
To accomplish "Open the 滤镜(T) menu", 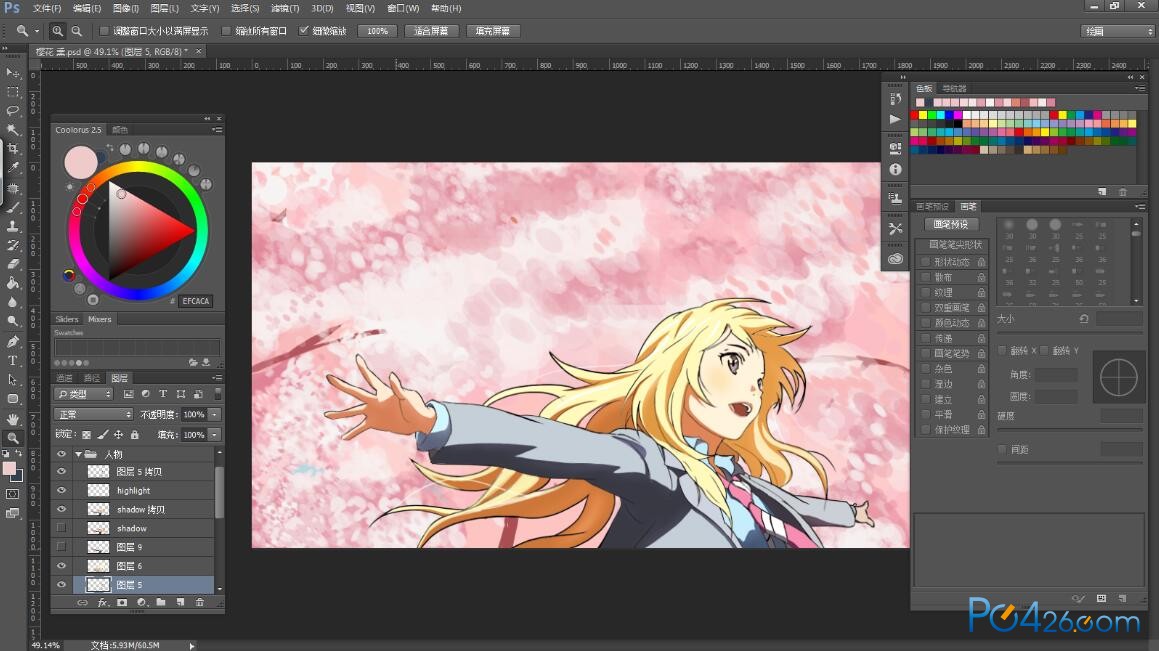I will click(285, 8).
